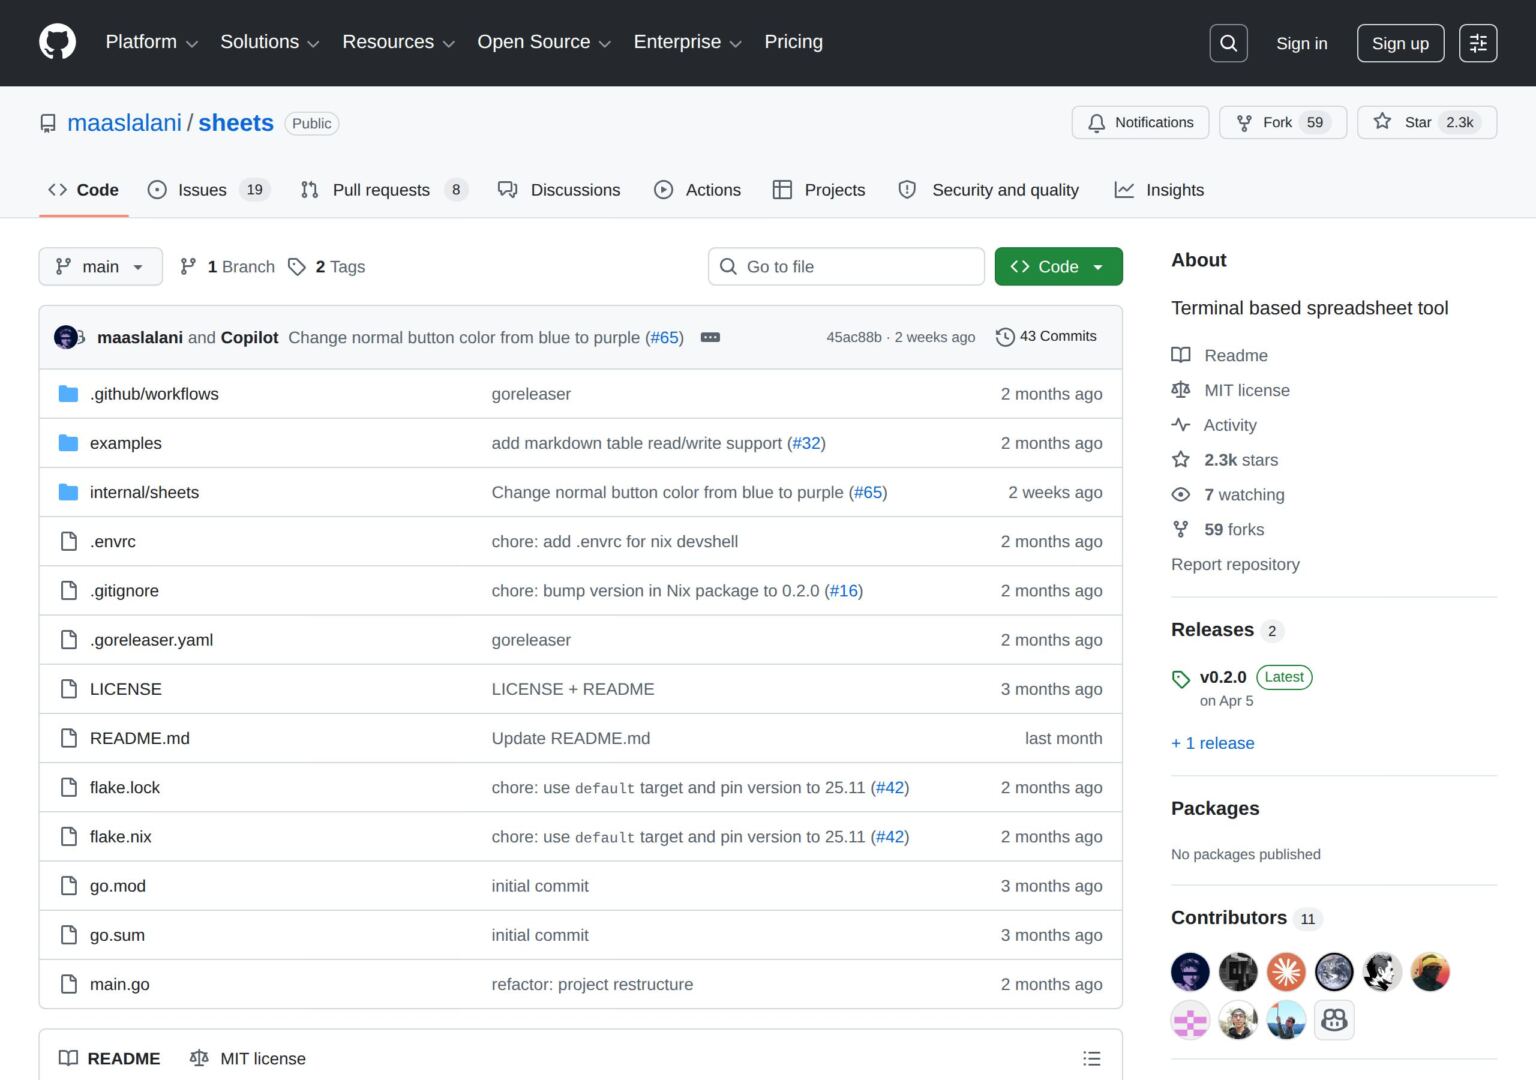Open README outline list icon

[x=1092, y=1058]
